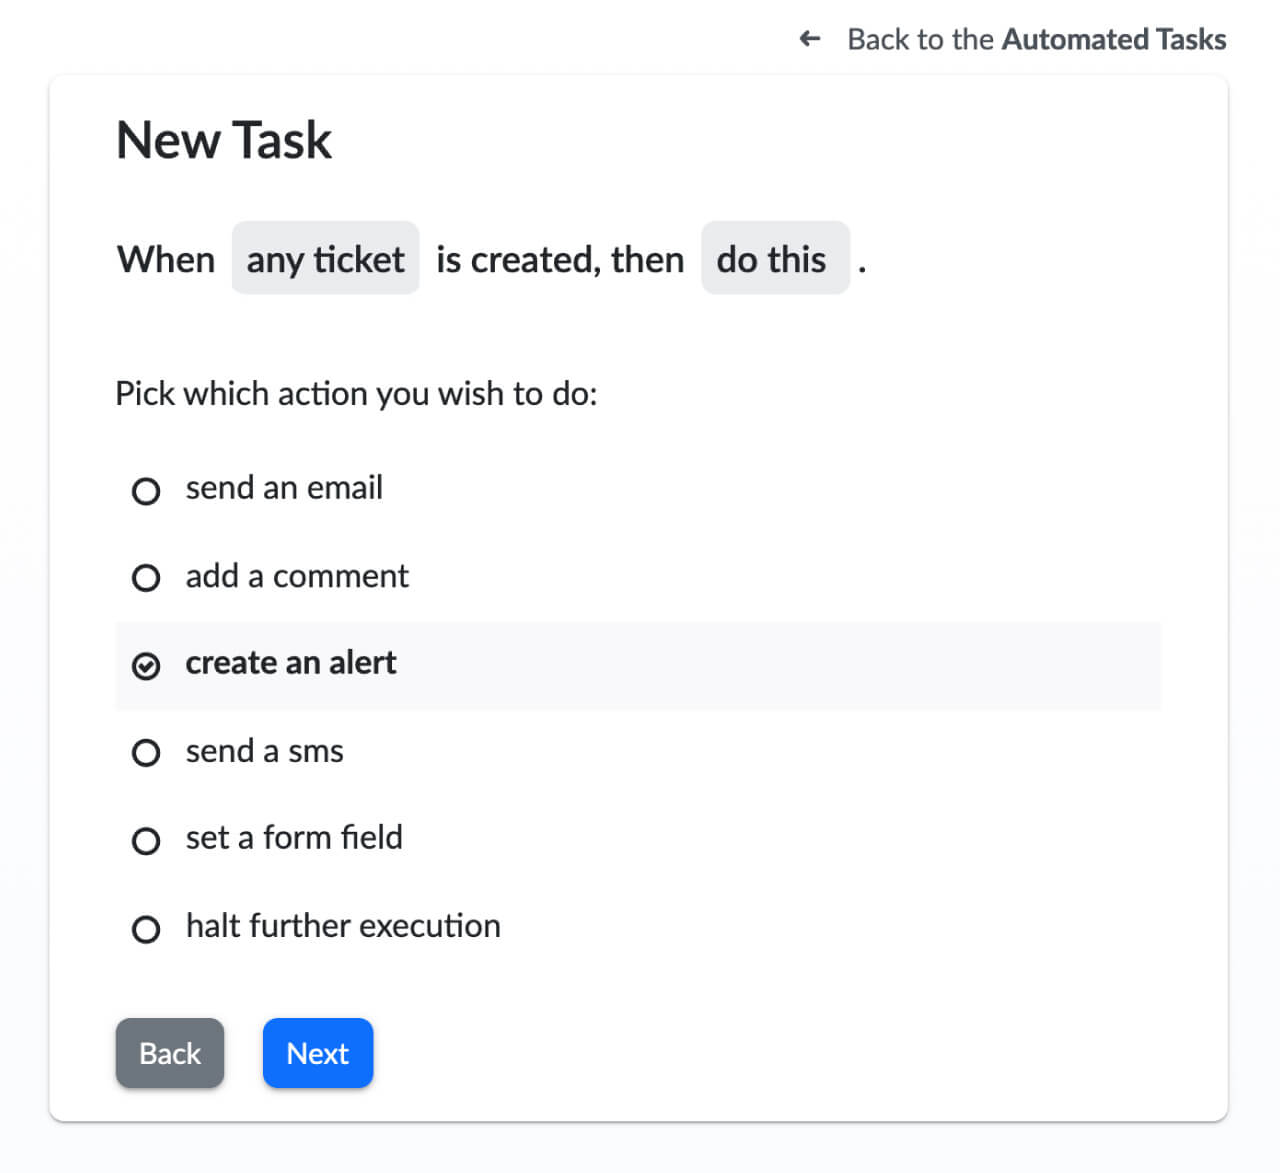Click the 'New Task' heading
This screenshot has width=1280, height=1173.
point(224,140)
